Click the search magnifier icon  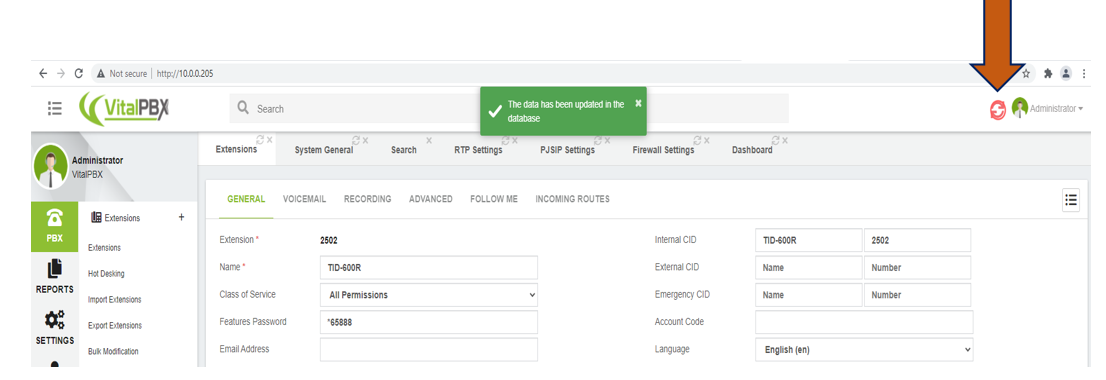click(x=243, y=109)
